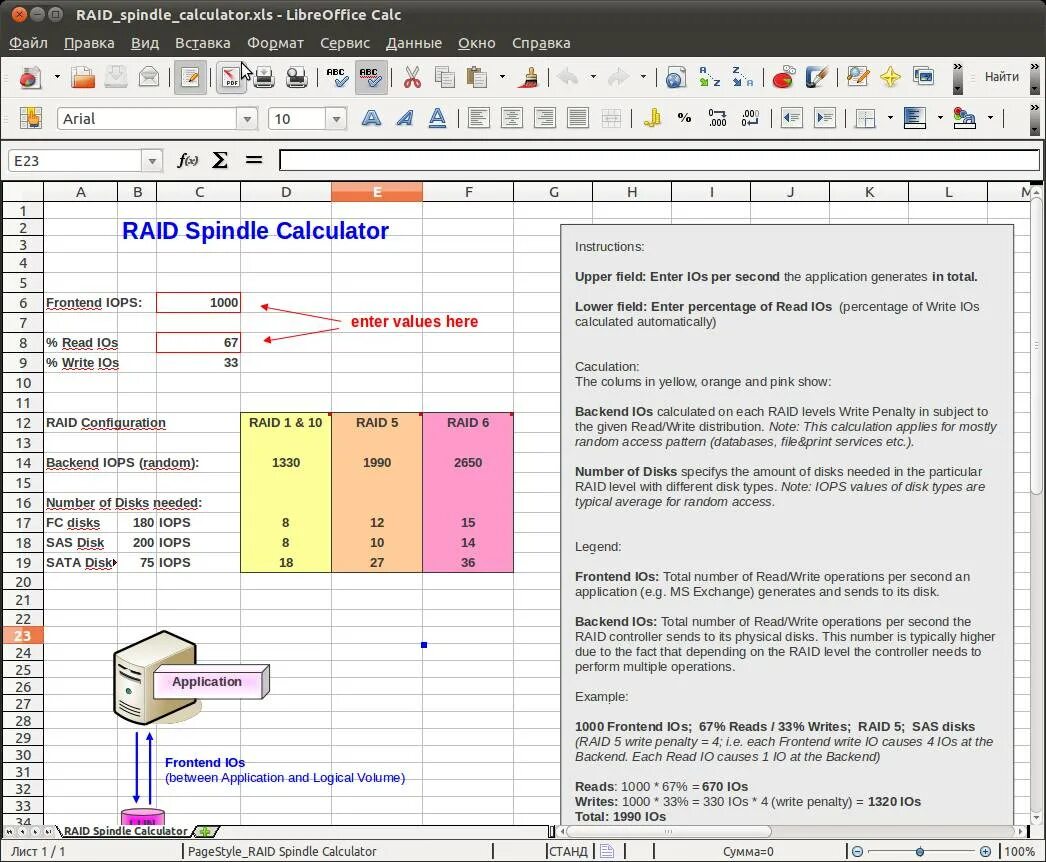The width and height of the screenshot is (1046, 862).
Task: Select the RAID Spindle Calculator sheet tab
Action: [x=125, y=831]
